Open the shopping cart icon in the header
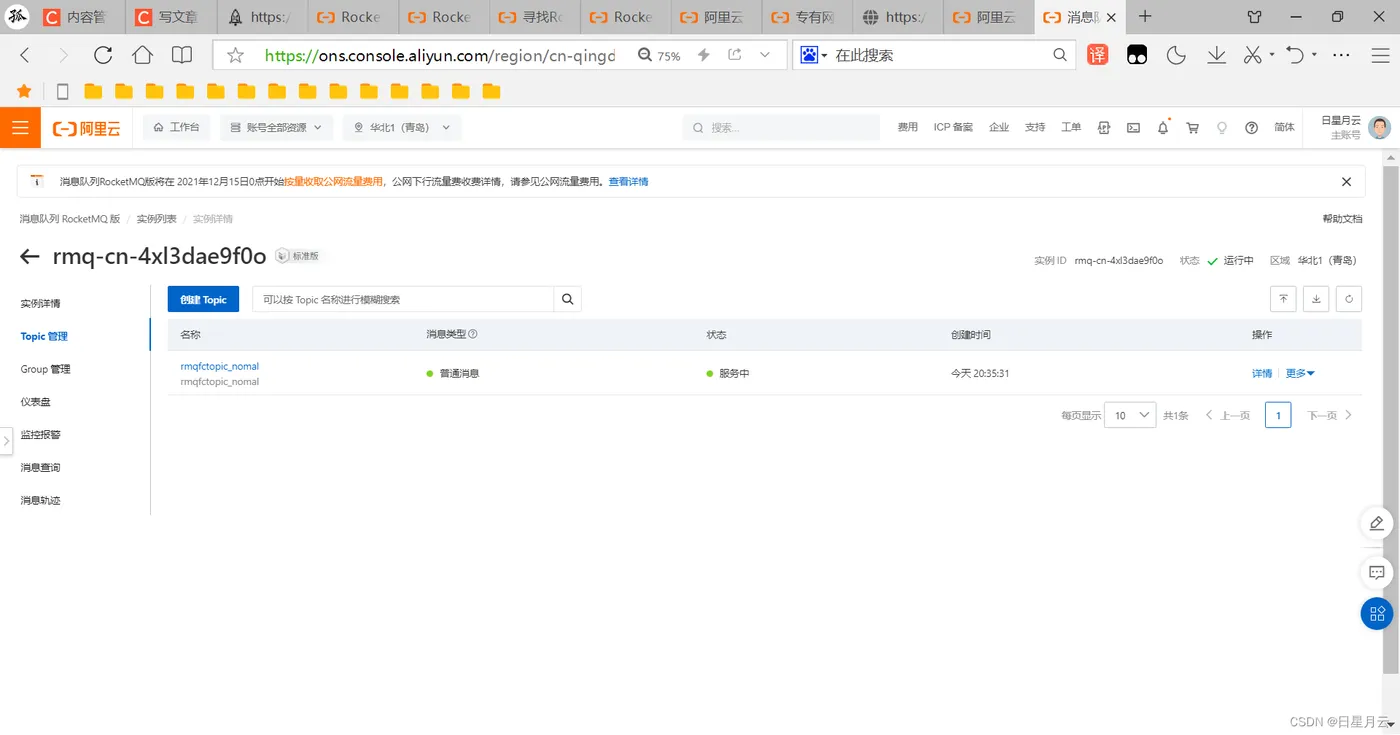This screenshot has height=735, width=1400. [x=1192, y=128]
